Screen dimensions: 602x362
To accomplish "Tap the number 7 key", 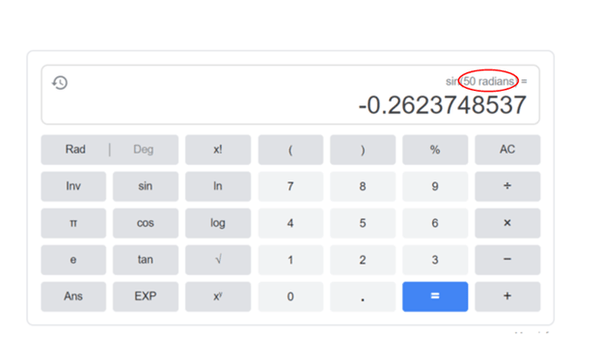I will [290, 186].
